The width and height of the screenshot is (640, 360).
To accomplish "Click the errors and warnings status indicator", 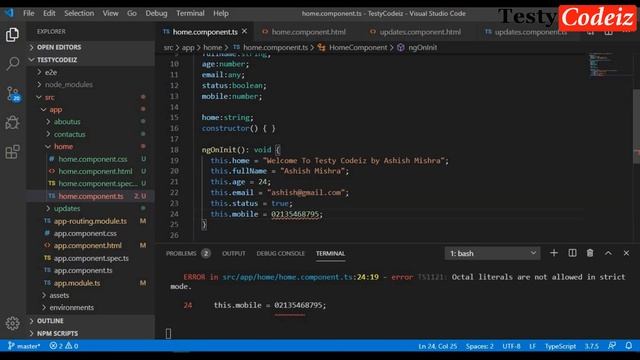I will click(x=64, y=346).
